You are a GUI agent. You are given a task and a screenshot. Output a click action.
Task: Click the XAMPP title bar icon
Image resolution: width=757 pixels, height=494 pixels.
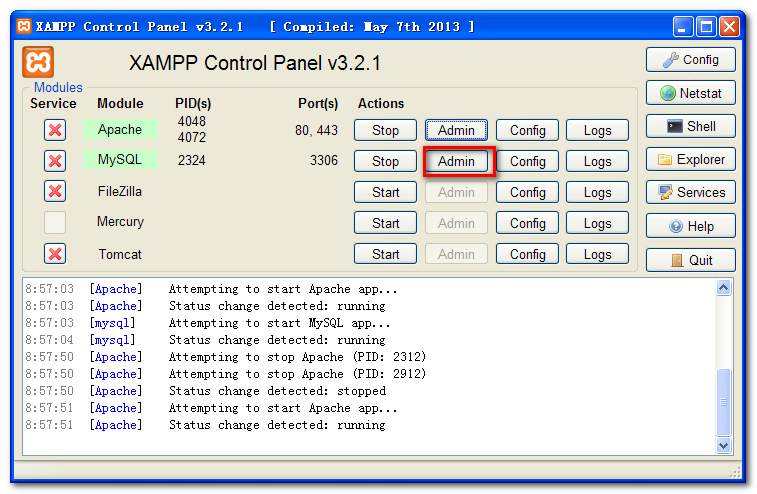click(x=24, y=26)
